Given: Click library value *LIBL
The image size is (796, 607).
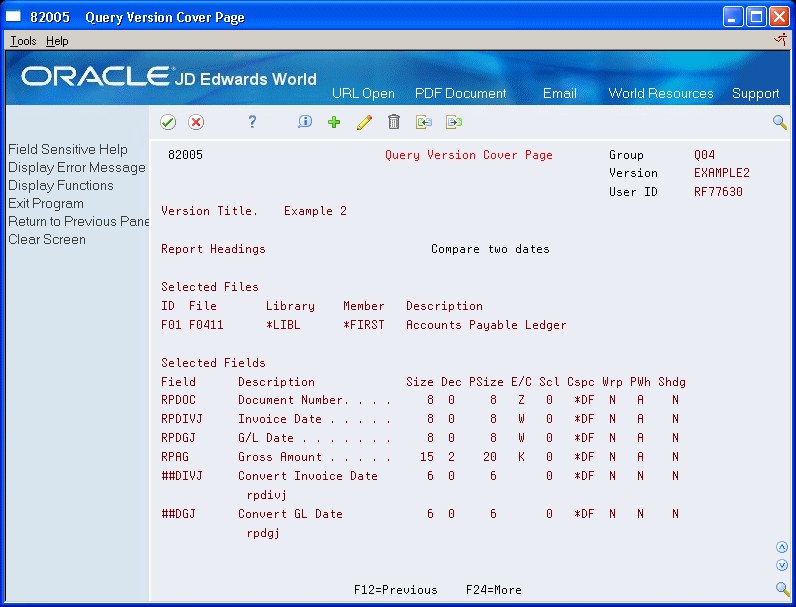Looking at the screenshot, I should 283,325.
